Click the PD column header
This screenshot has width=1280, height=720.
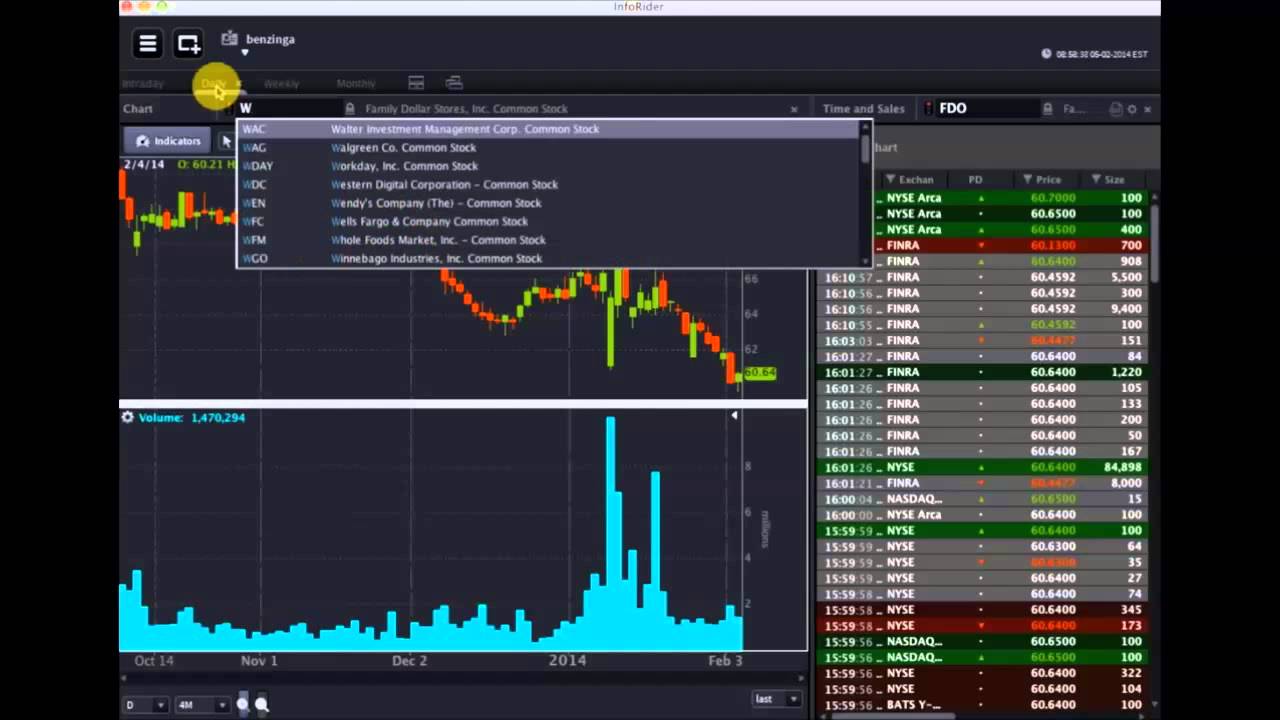tap(975, 180)
